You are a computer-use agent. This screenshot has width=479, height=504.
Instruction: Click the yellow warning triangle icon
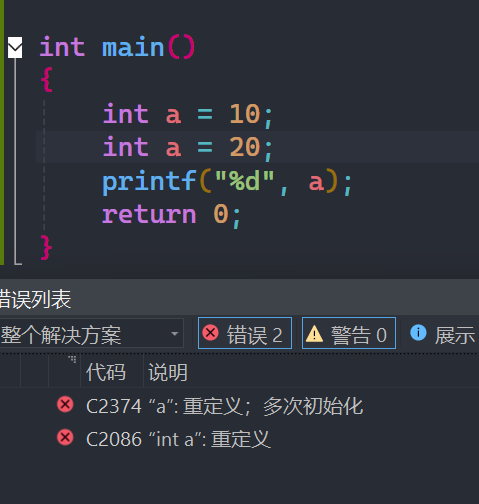tap(314, 334)
